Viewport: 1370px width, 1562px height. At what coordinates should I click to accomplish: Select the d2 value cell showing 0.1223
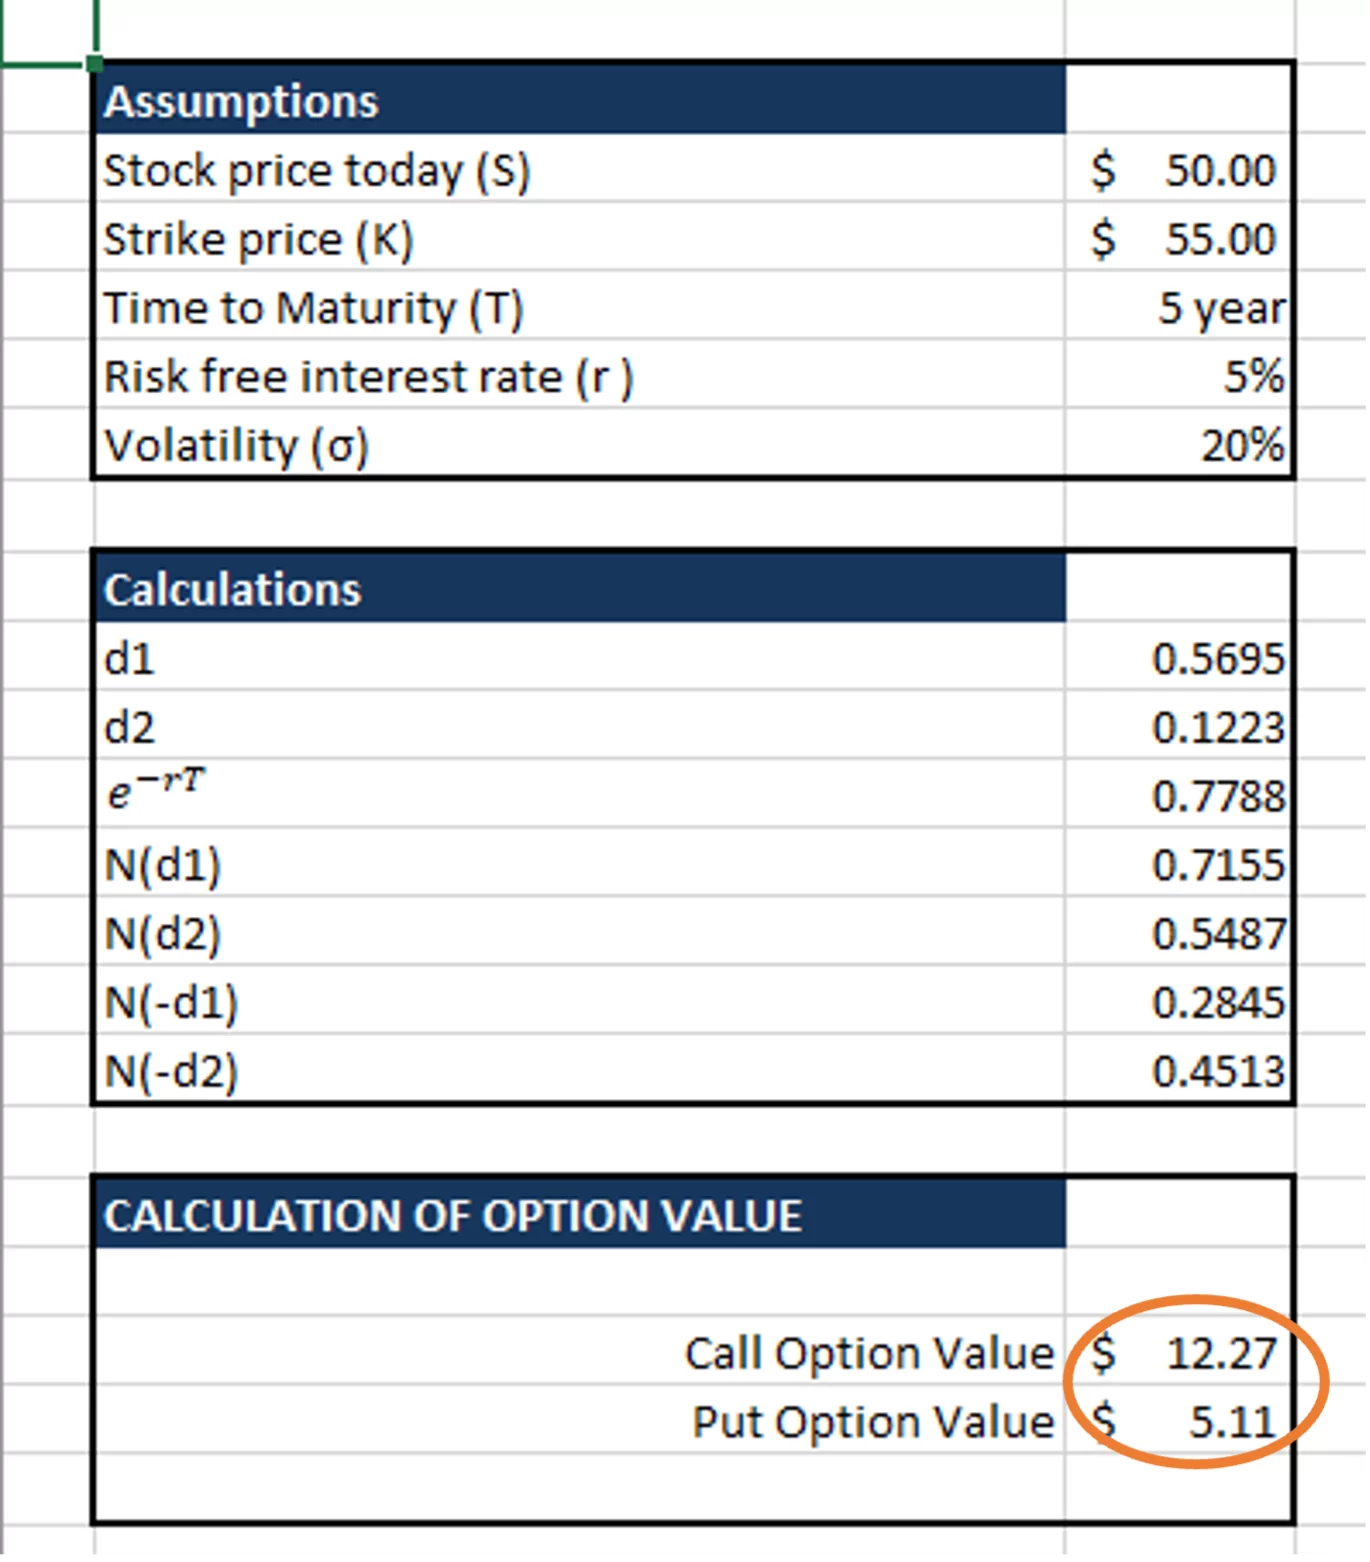pyautogui.click(x=1180, y=727)
